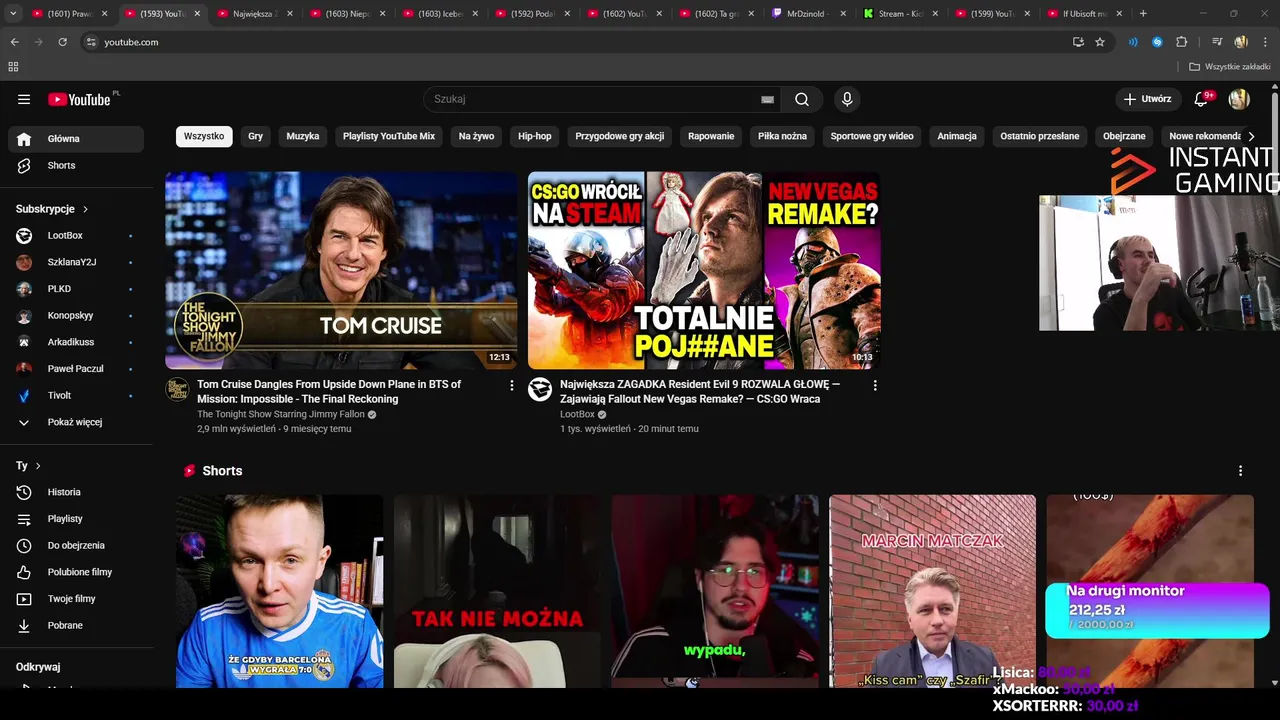Open the Konopskyy subscription channel

(76, 316)
